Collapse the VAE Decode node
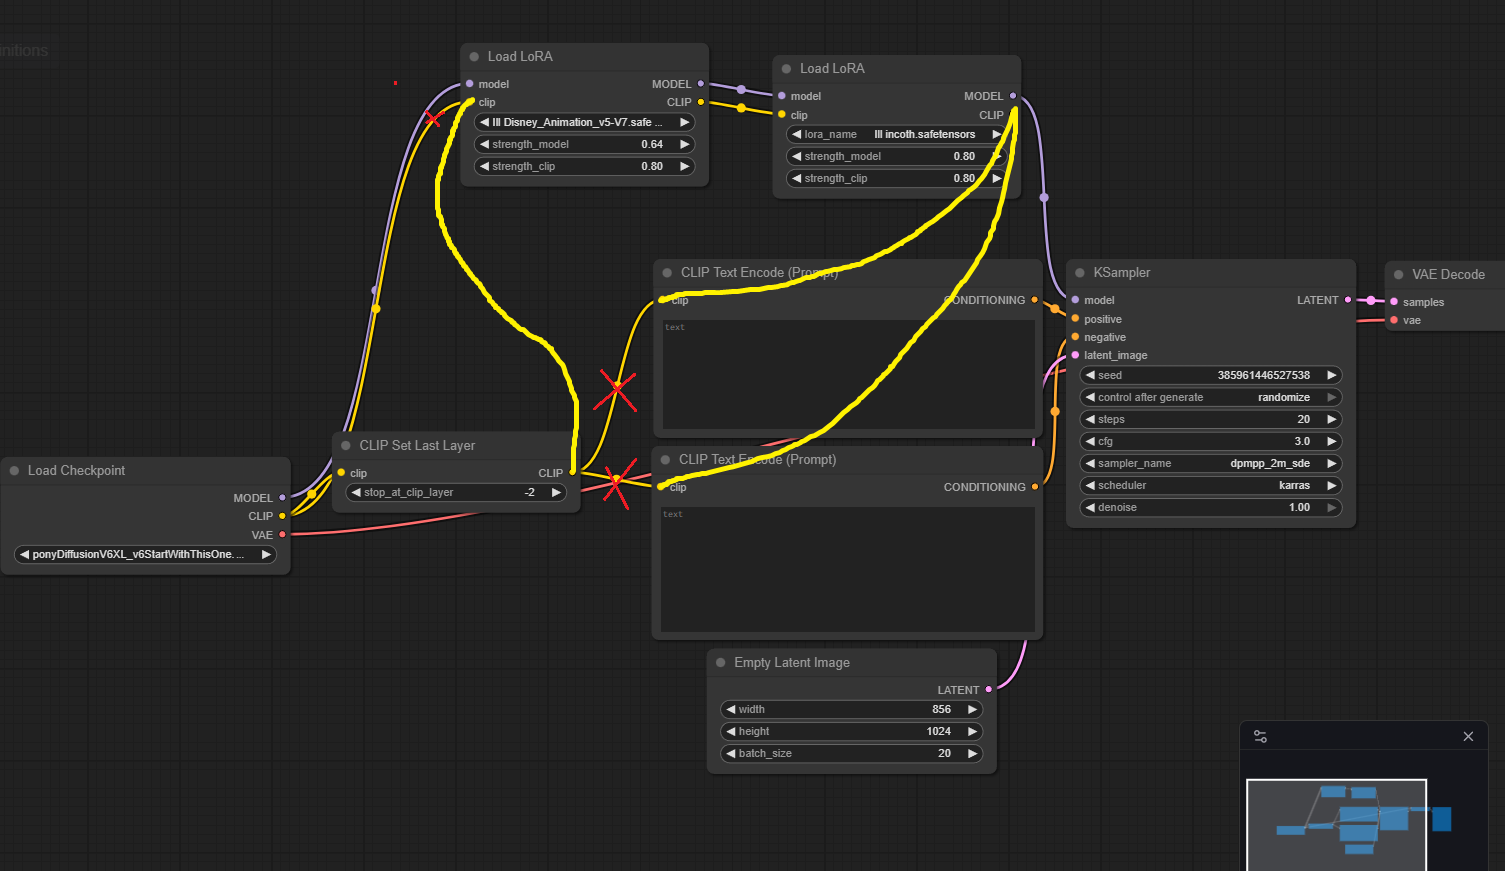1505x871 pixels. [x=1398, y=275]
